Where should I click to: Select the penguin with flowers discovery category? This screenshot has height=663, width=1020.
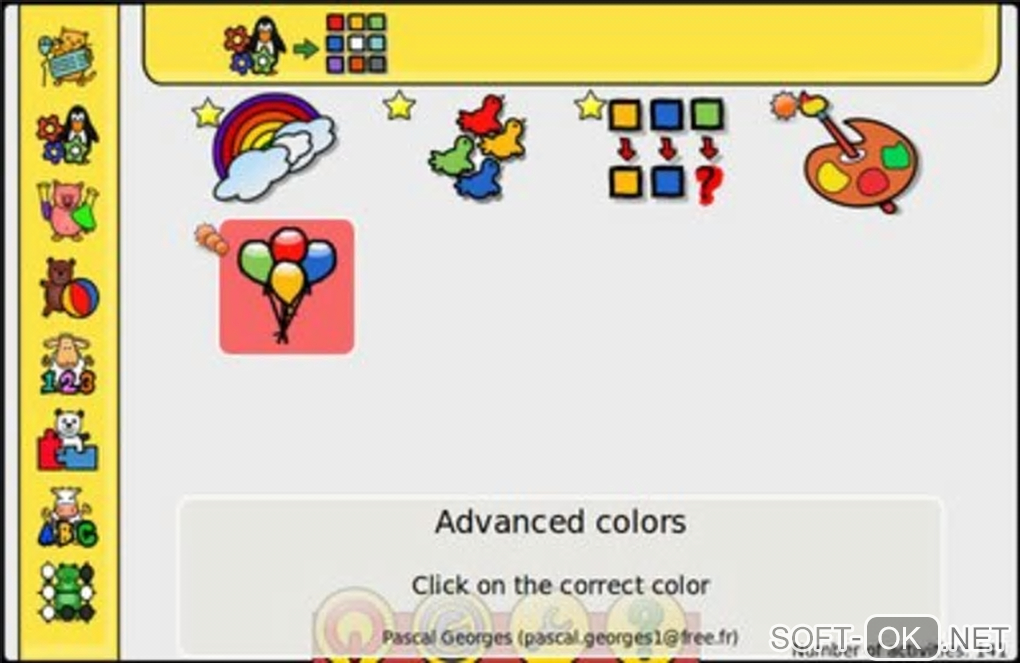click(x=67, y=135)
